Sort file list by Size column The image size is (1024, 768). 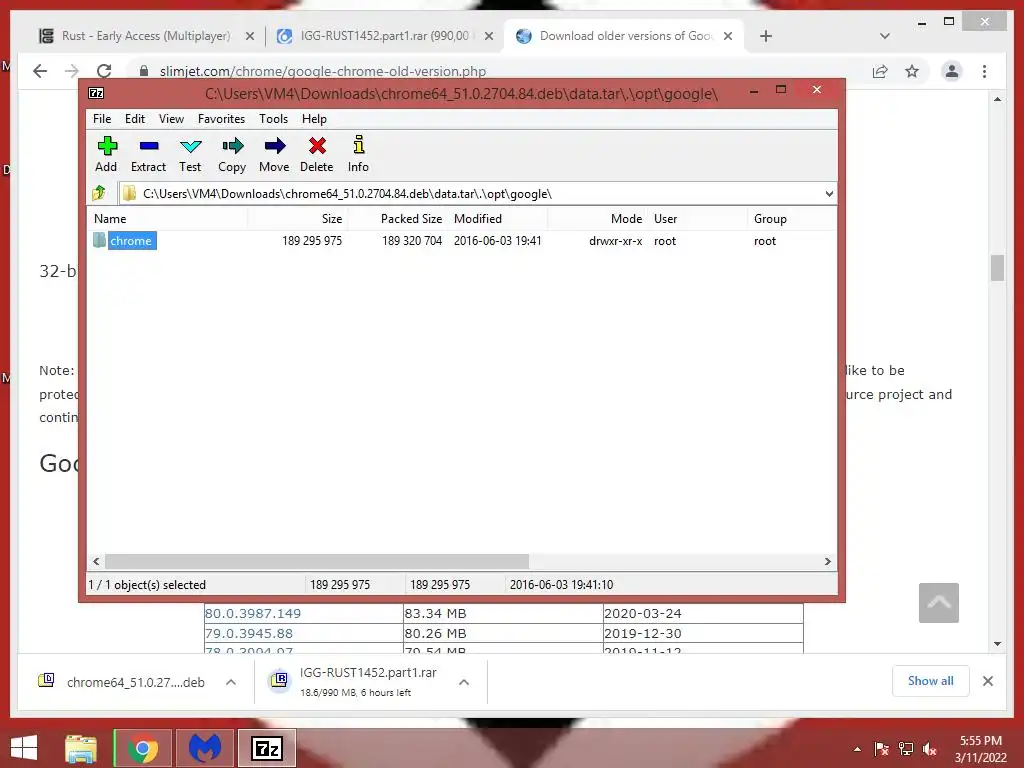[298, 219]
